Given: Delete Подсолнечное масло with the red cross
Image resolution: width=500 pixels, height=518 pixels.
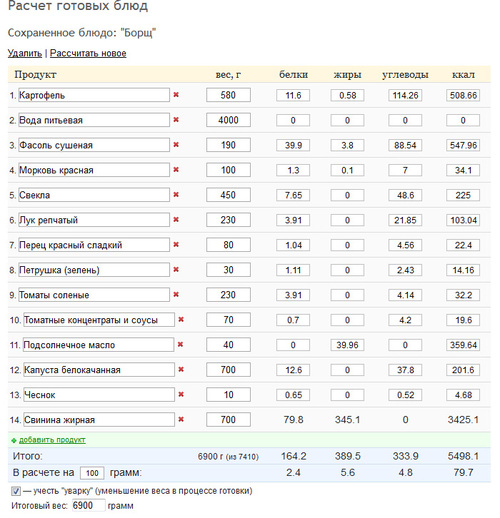Looking at the screenshot, I should tap(181, 345).
